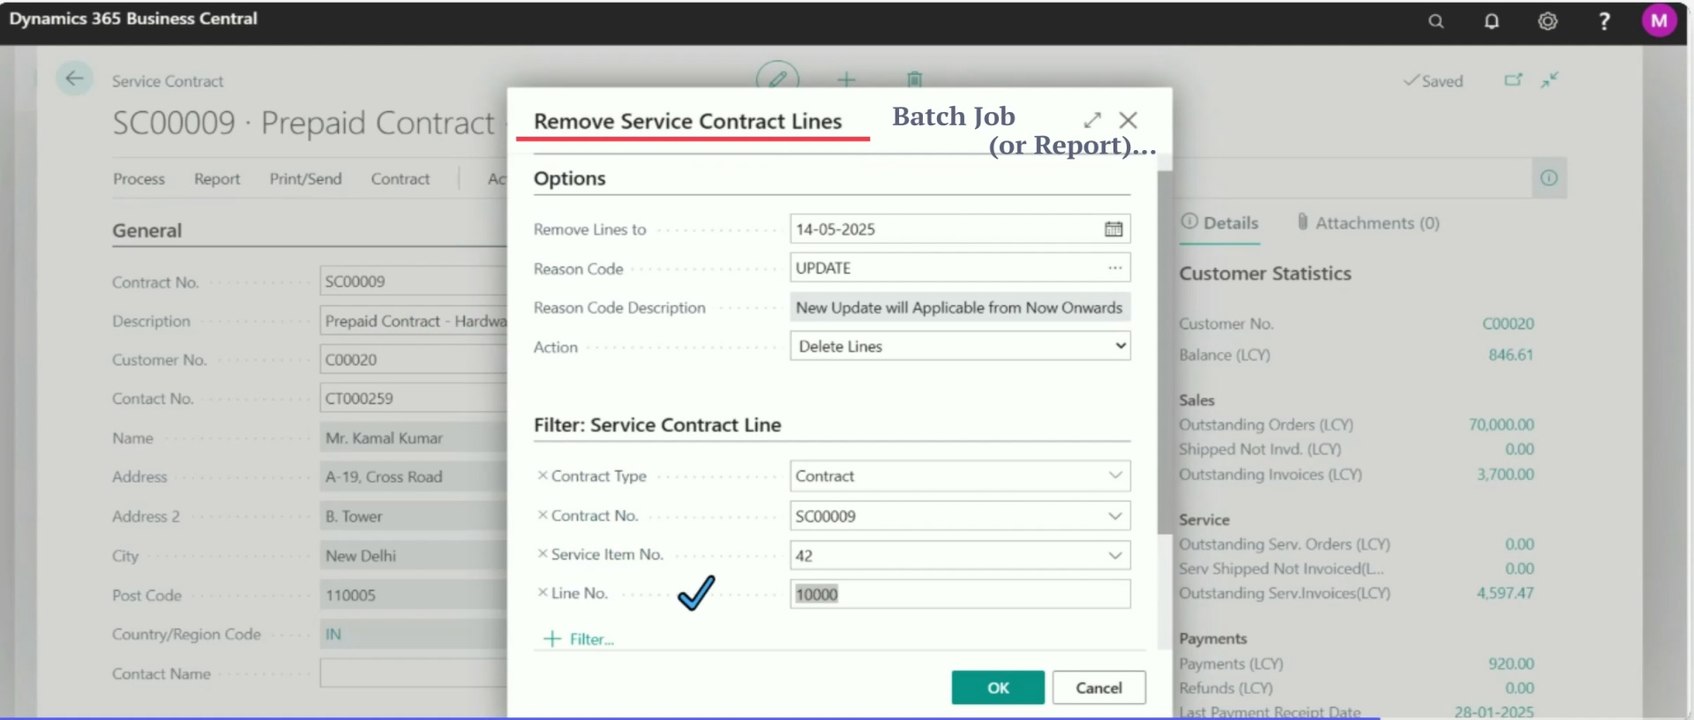Click the Last Payment Receipt Date 28-01-2025
1694x720 pixels.
[1493, 711]
